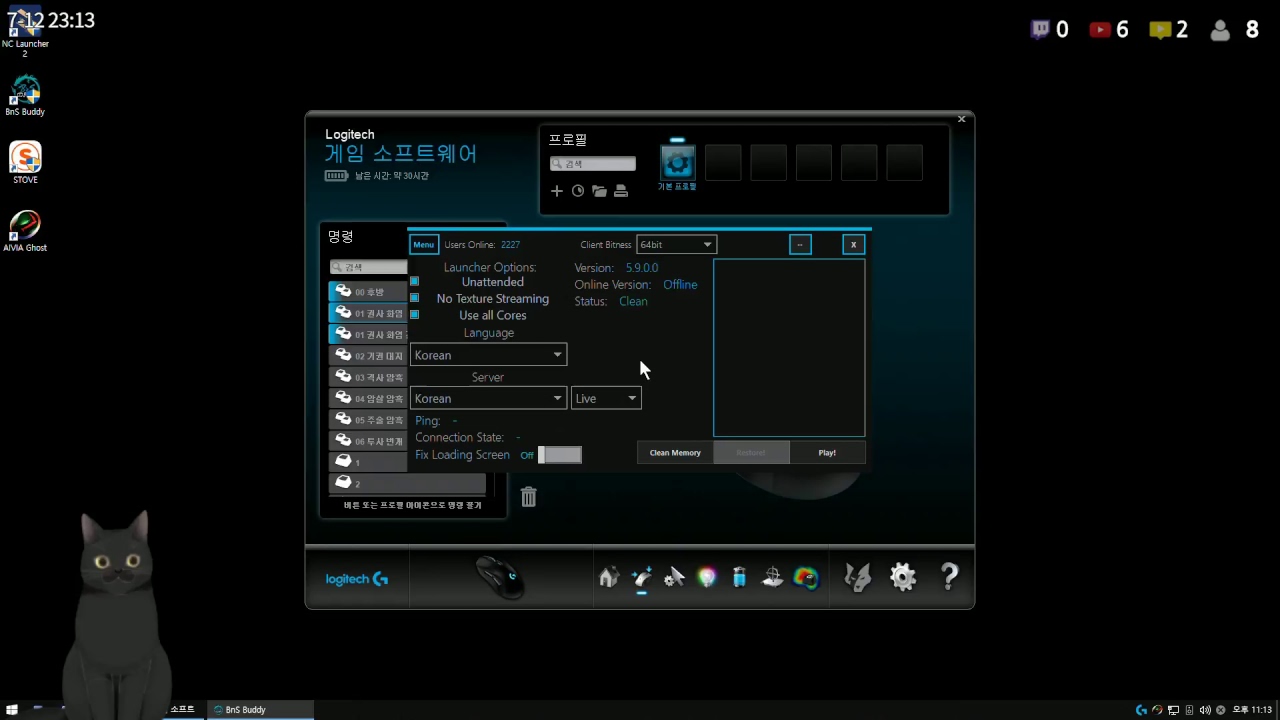Select the command named '2'
This screenshot has width=1280, height=720.
coord(407,483)
